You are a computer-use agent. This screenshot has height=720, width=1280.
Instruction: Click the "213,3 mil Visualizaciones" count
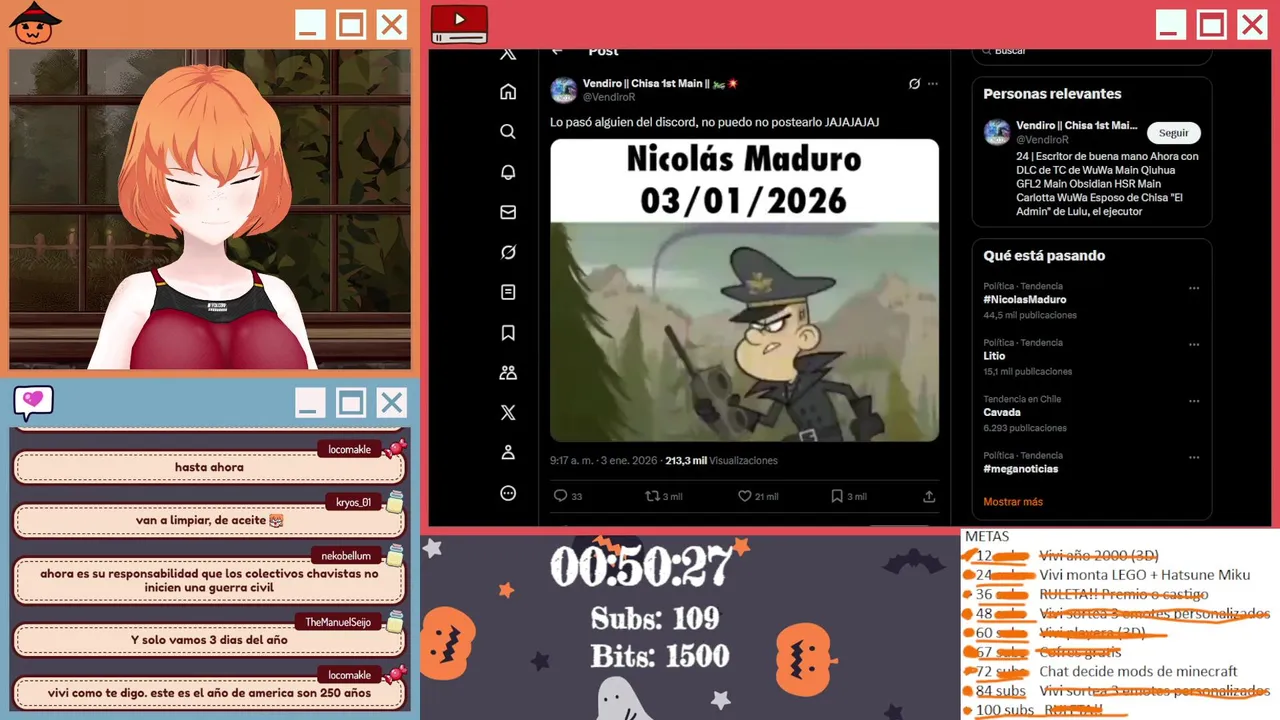pyautogui.click(x=721, y=461)
